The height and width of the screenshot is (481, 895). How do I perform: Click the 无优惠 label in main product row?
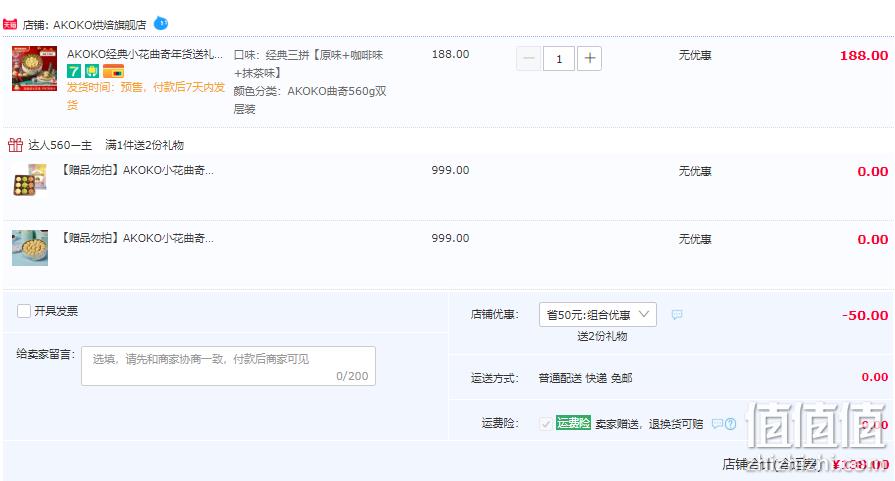point(695,55)
